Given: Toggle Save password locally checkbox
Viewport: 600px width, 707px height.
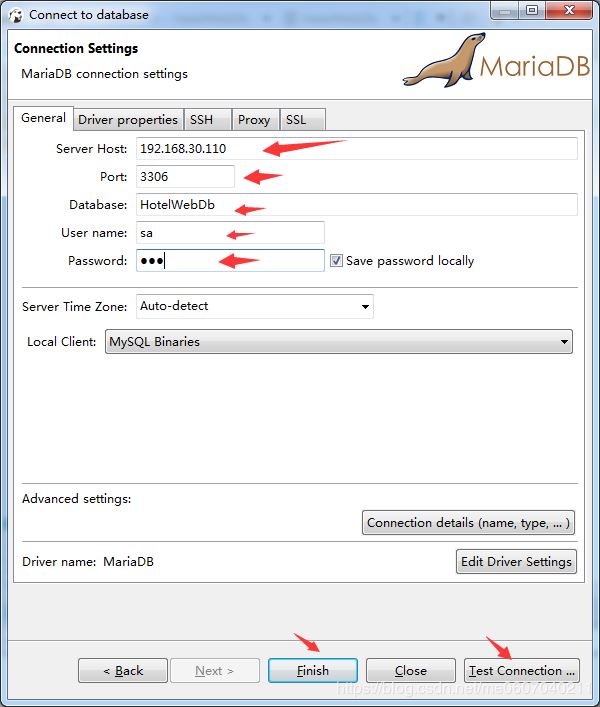Looking at the screenshot, I should [x=336, y=261].
